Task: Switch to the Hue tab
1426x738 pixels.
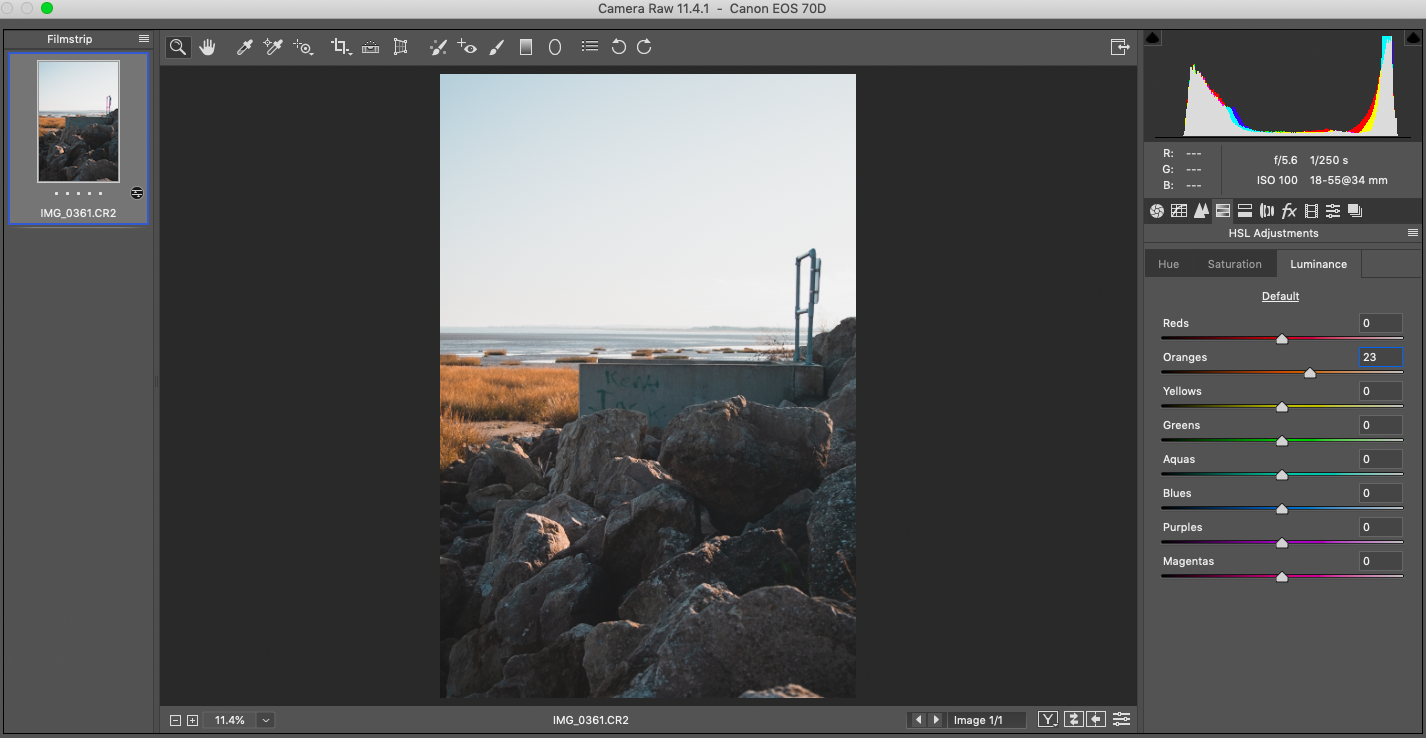Action: 1168,264
